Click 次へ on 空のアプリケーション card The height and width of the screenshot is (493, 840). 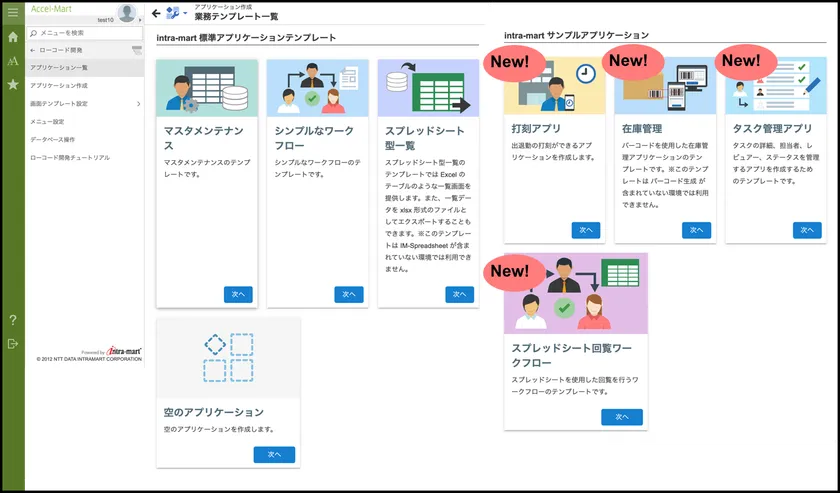click(x=274, y=454)
